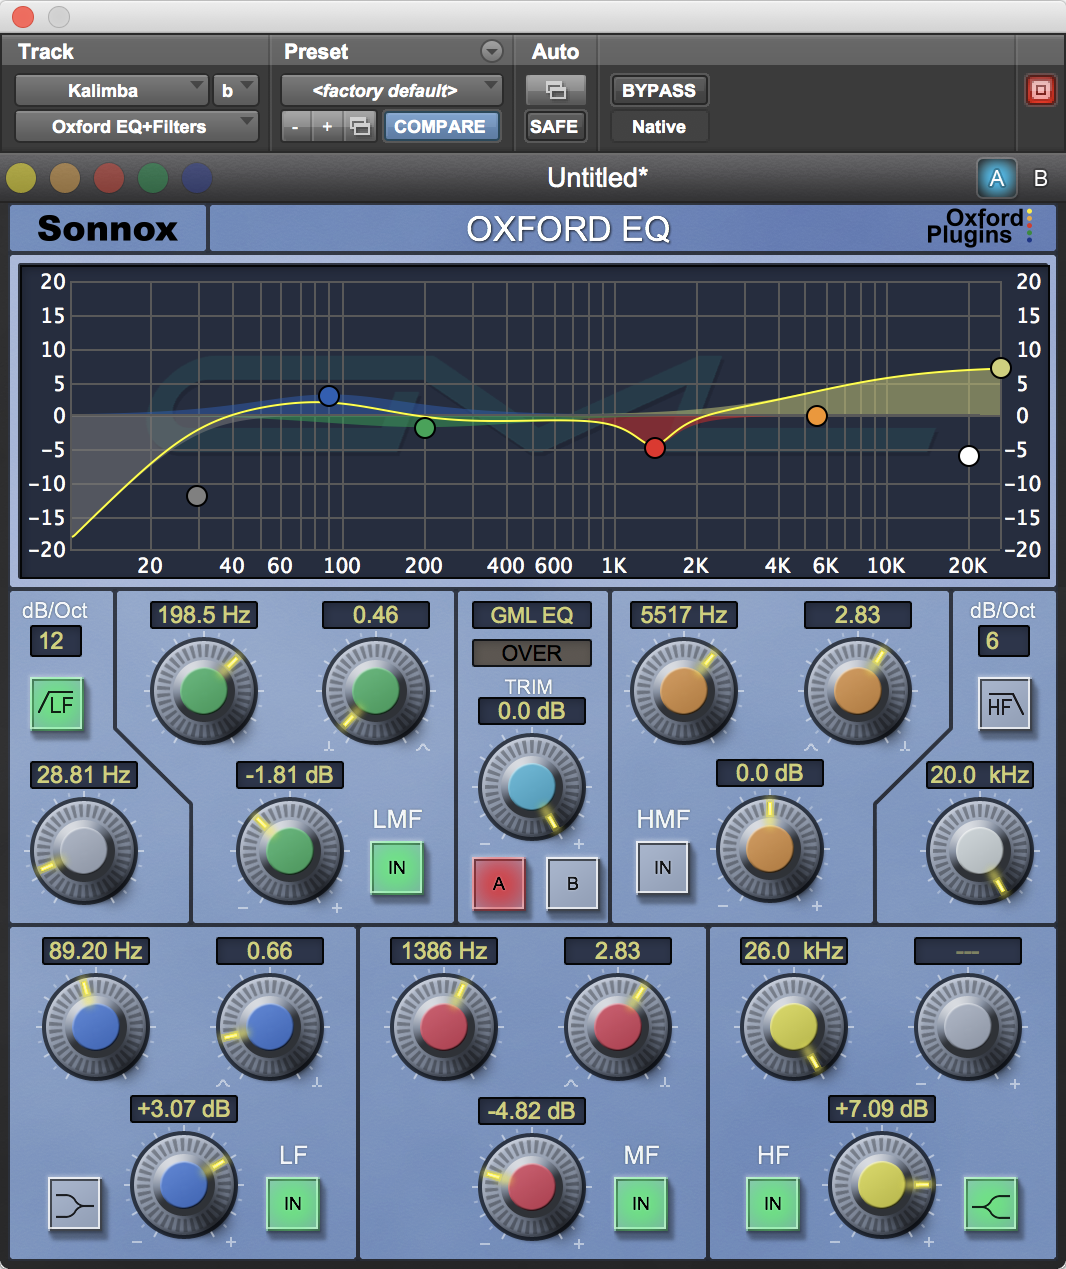Open the Kalimba track selector dropdown
Image resolution: width=1066 pixels, height=1269 pixels.
coord(111,91)
